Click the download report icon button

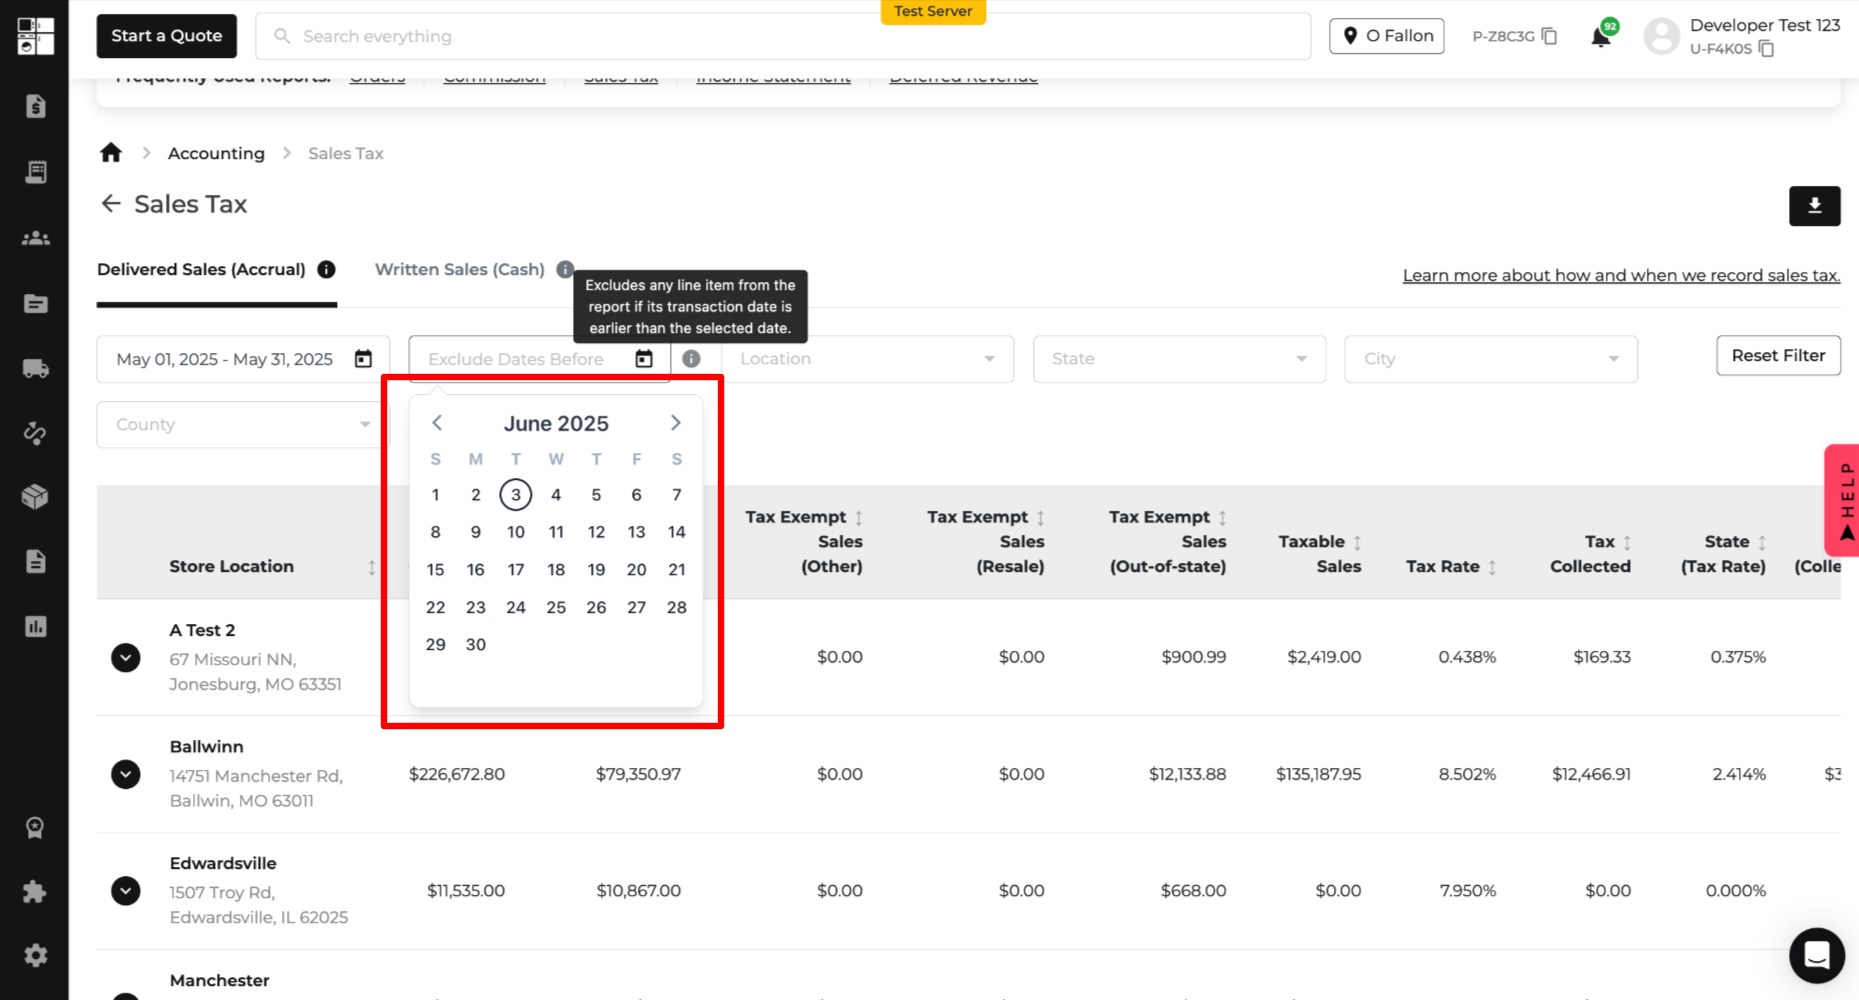(1814, 206)
